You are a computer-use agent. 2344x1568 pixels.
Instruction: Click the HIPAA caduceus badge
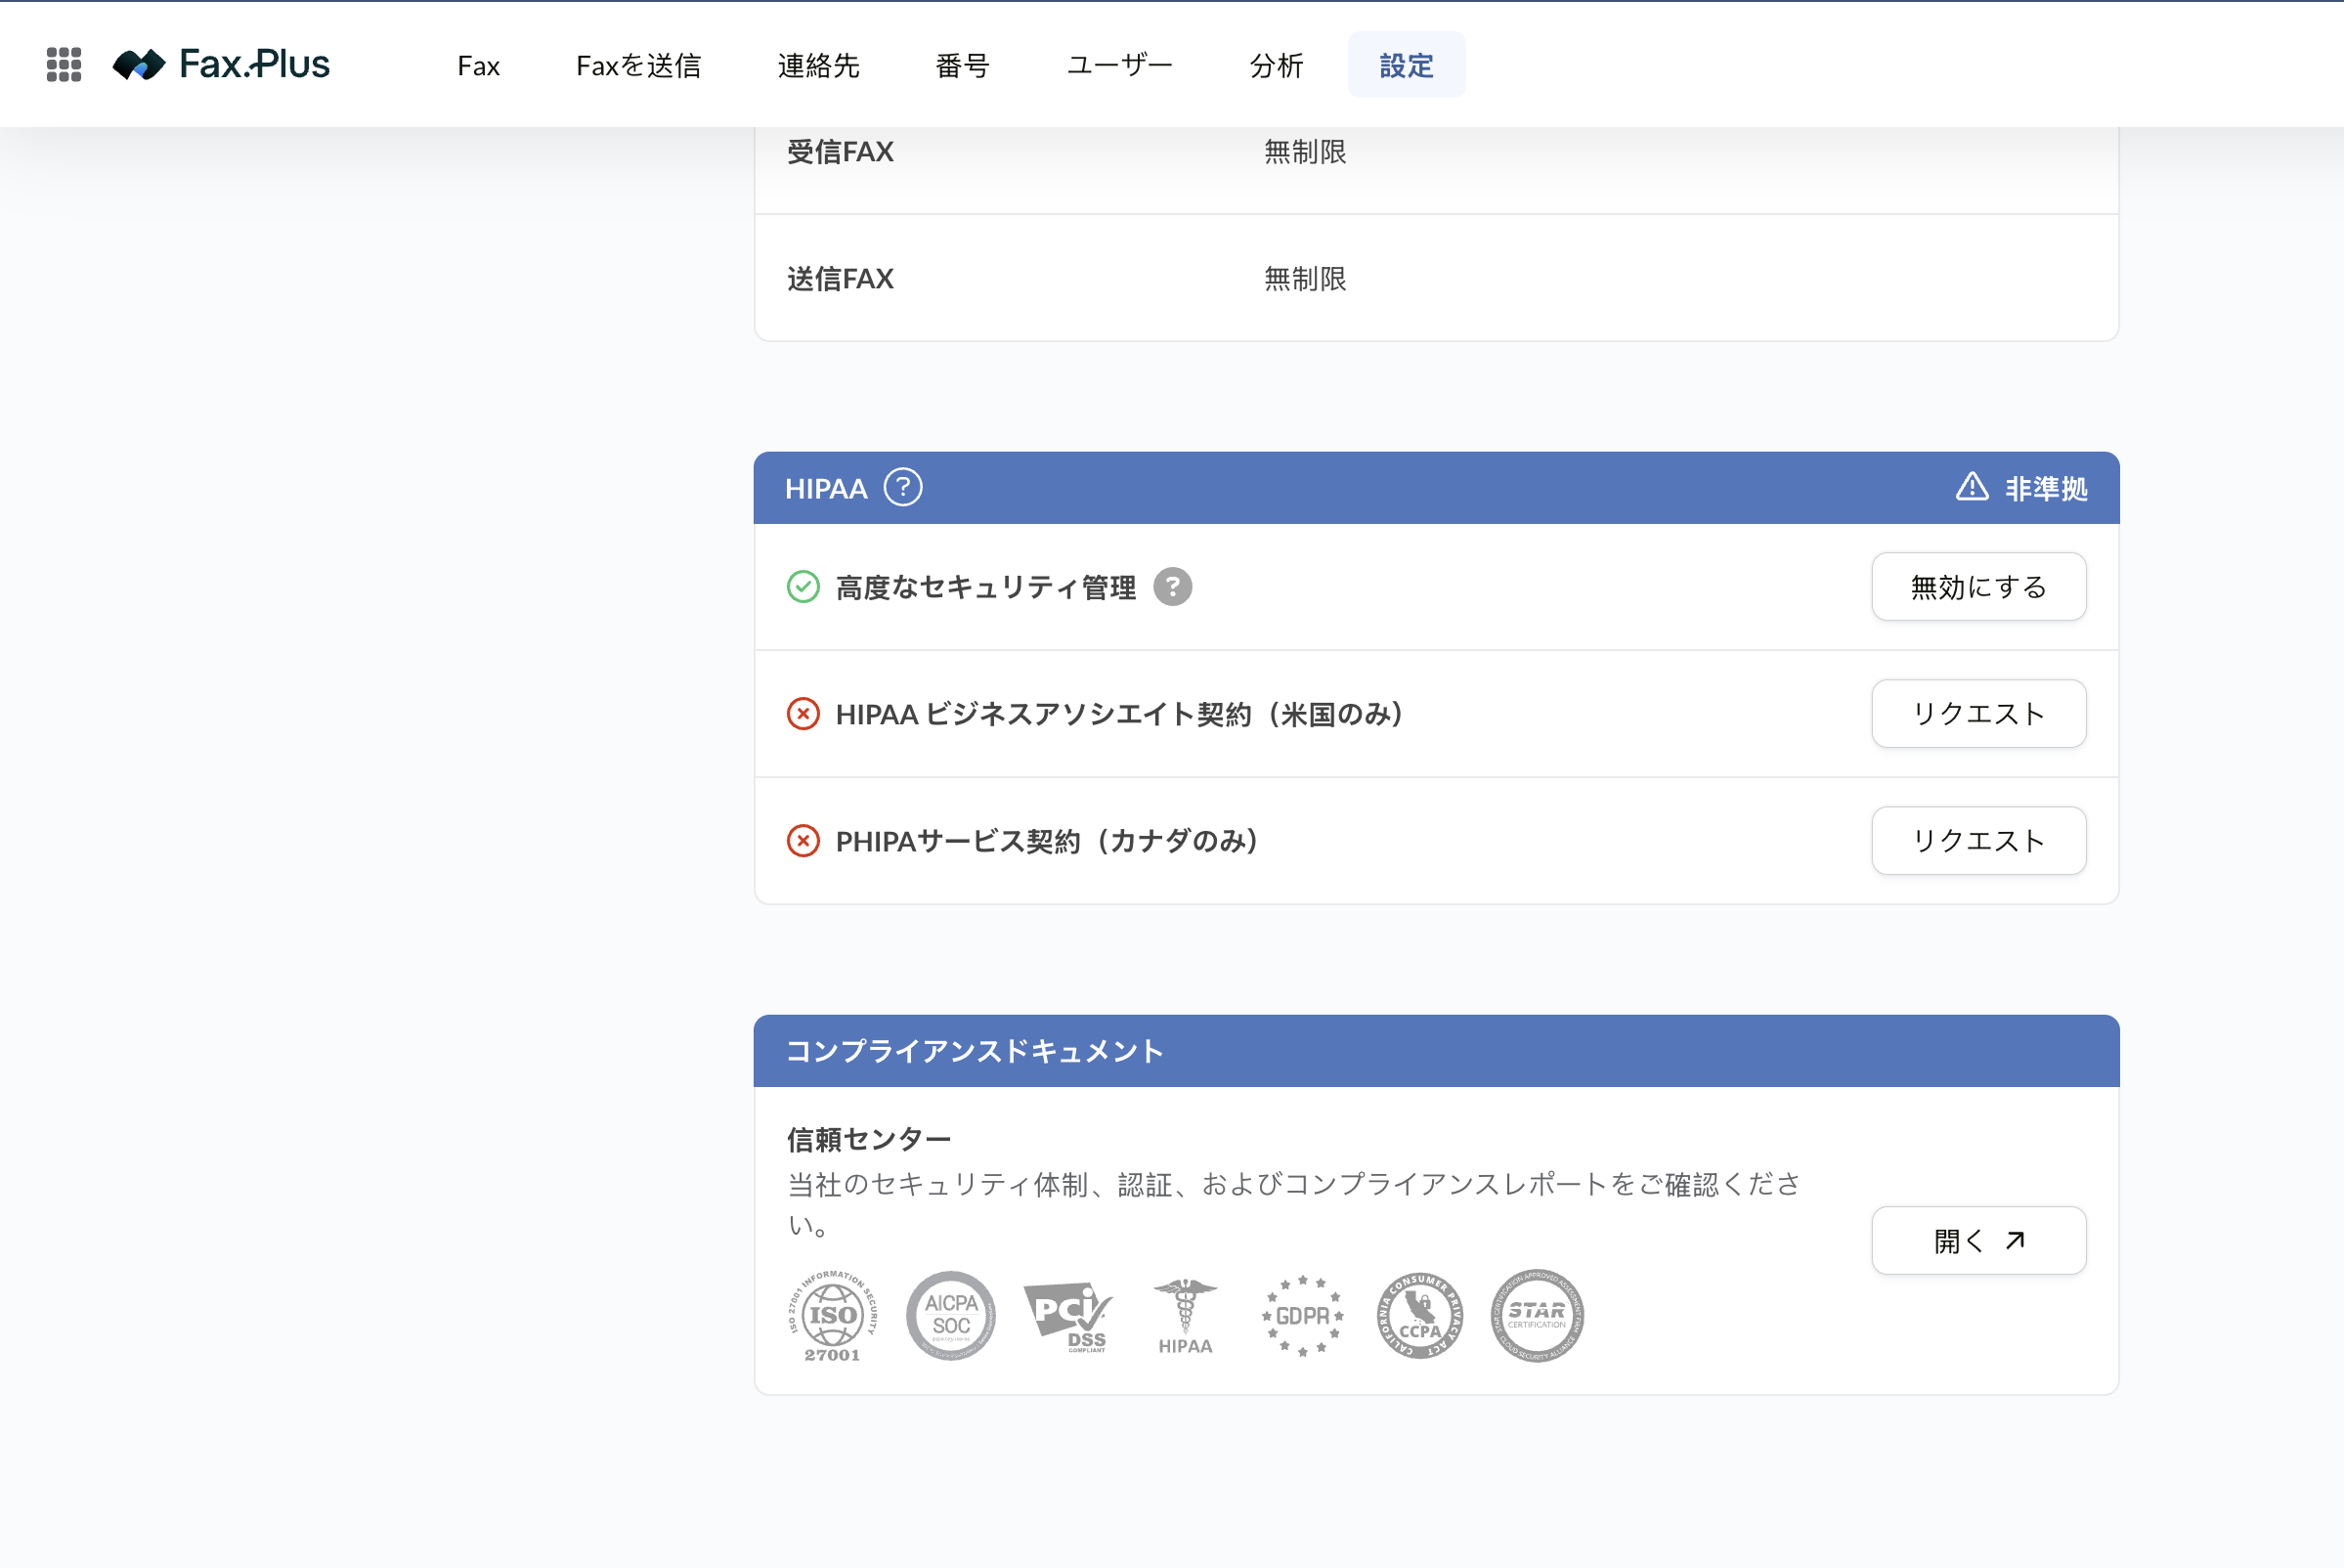[x=1185, y=1316]
